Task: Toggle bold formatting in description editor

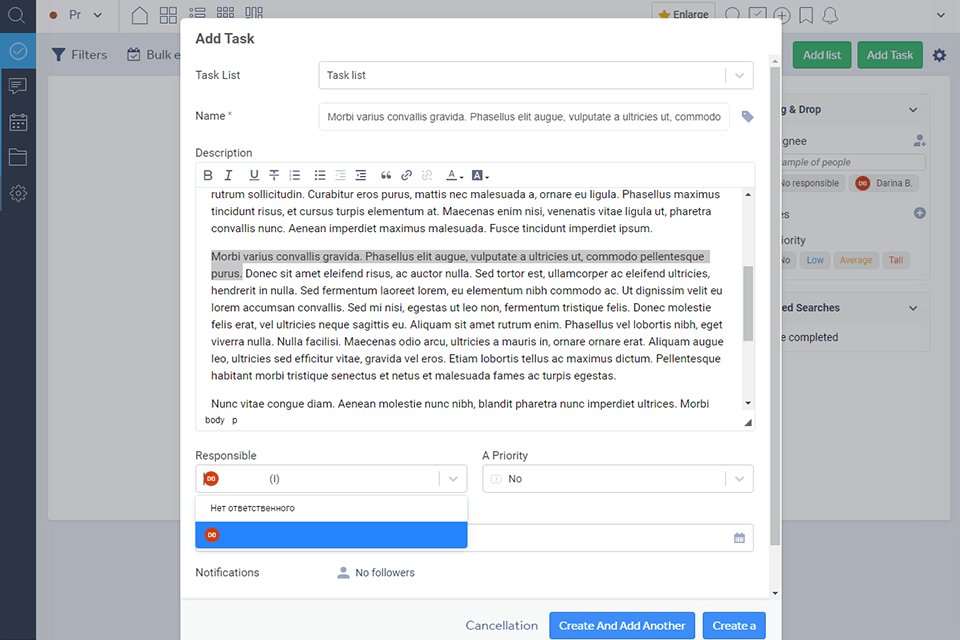Action: 208,175
